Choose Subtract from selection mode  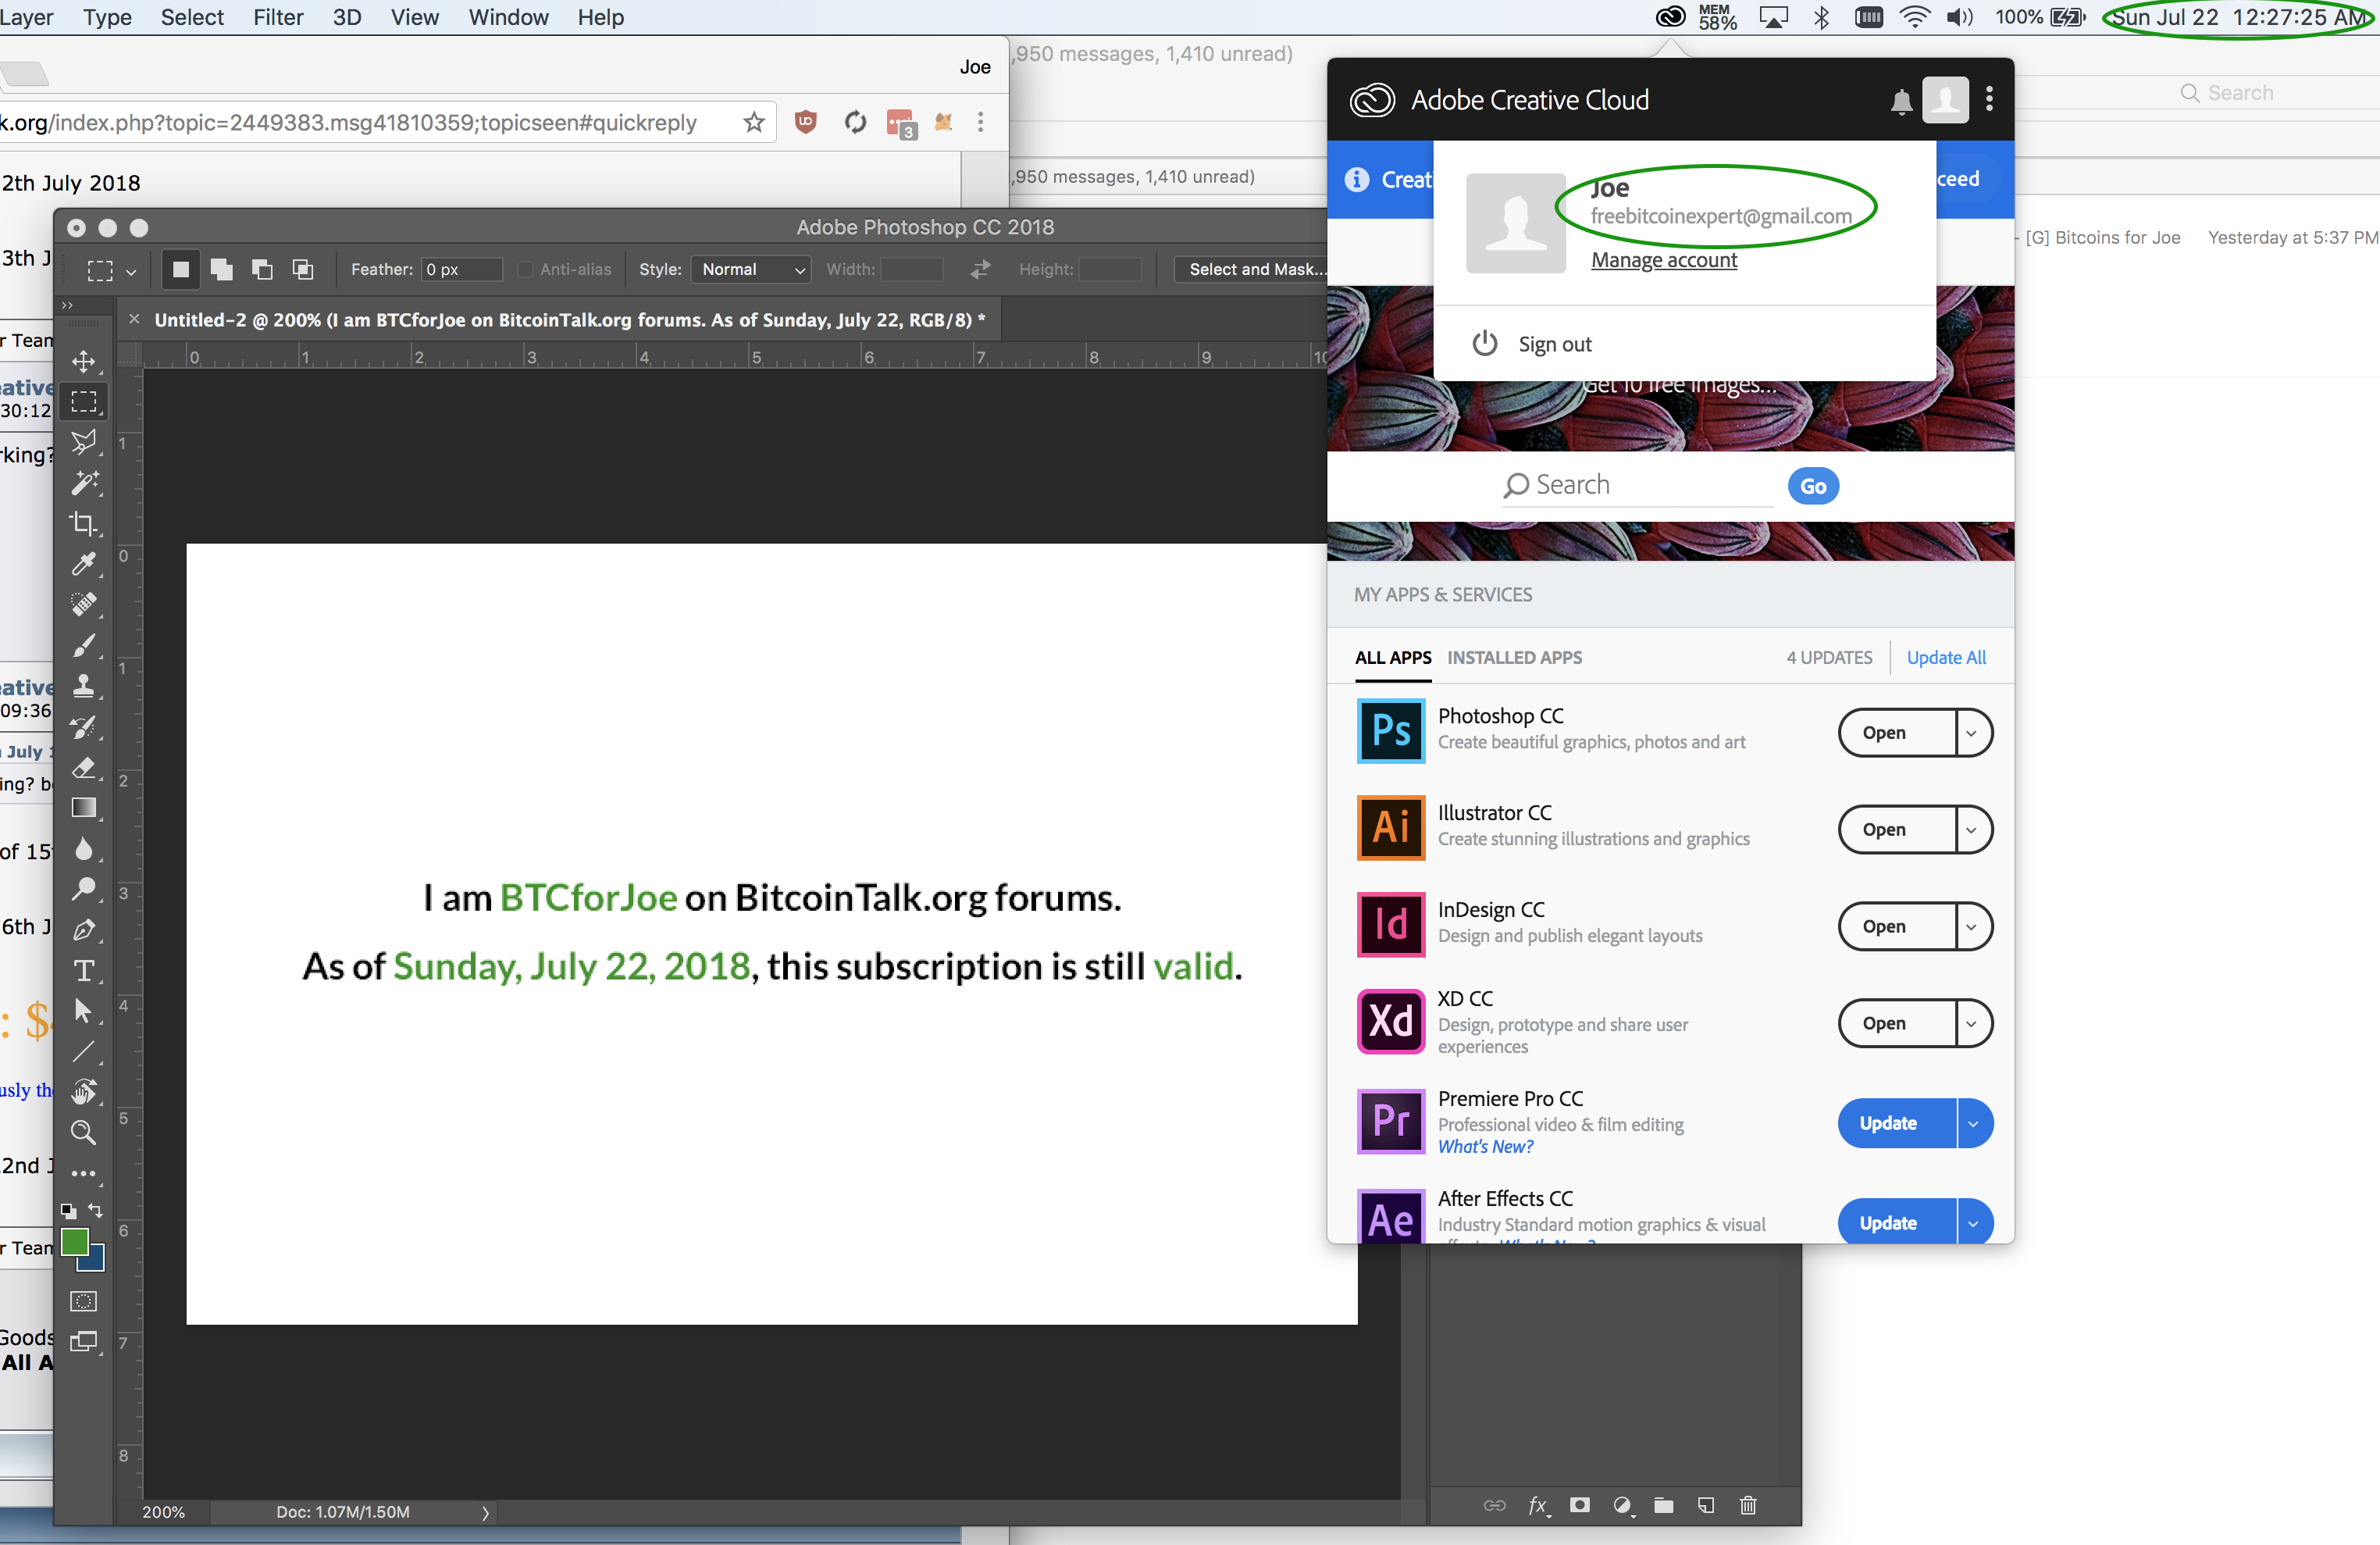pyautogui.click(x=262, y=269)
